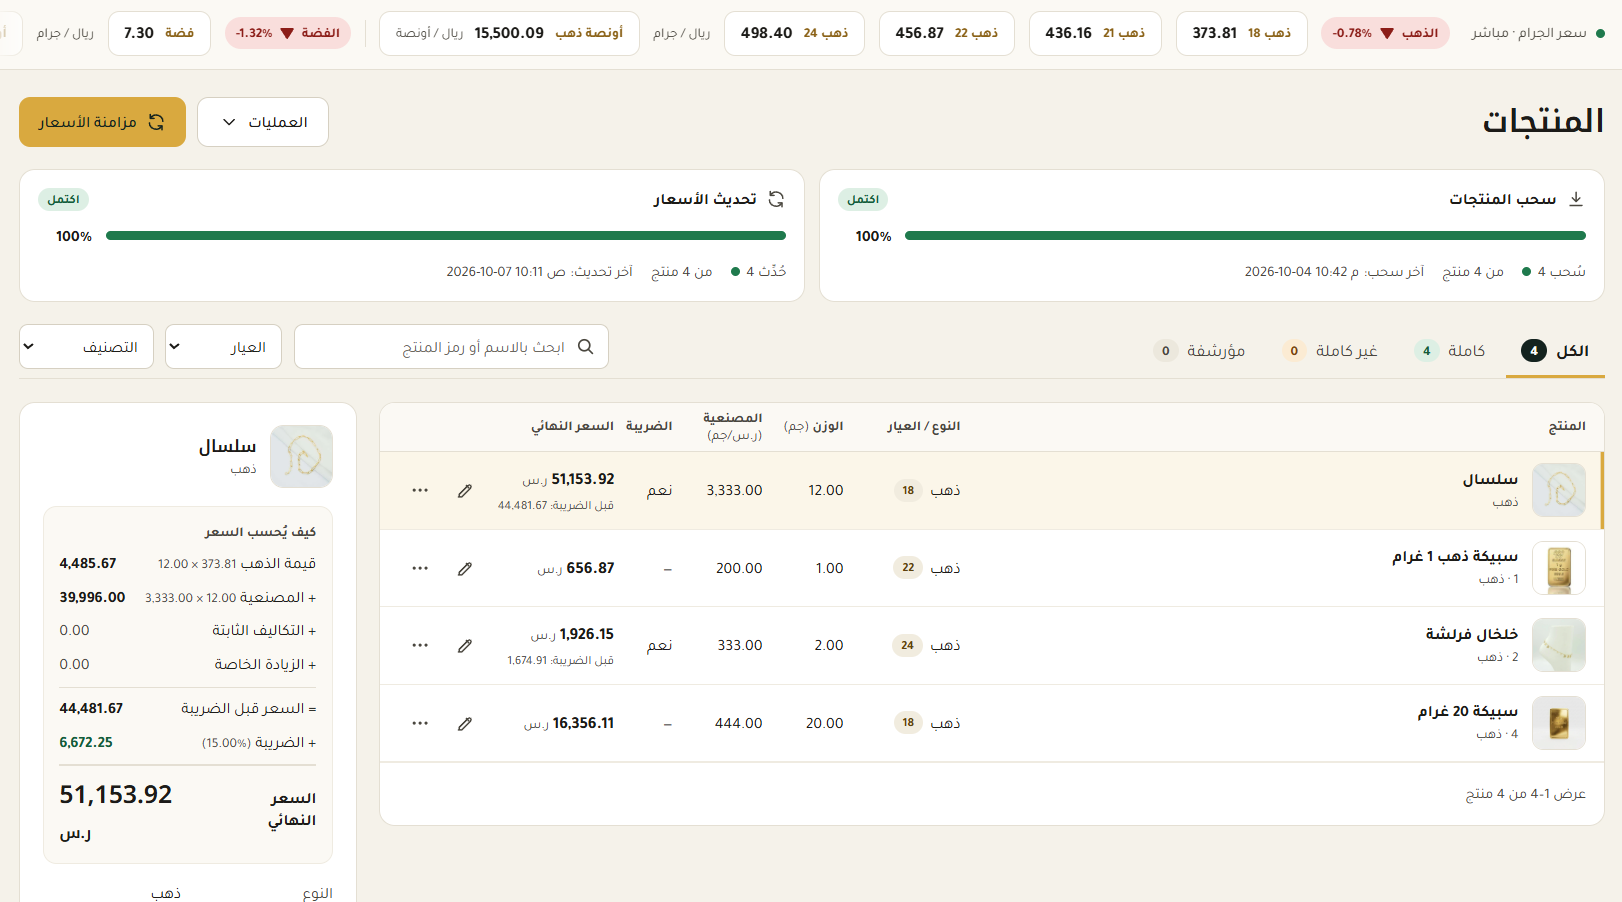Viewport: 1622px width, 902px height.
Task: Edit the سبيكة 20 غرام product
Action: 465,724
